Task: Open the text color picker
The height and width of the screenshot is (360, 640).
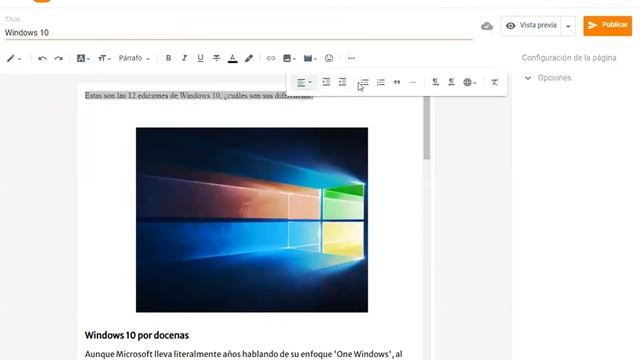Action: tap(233, 58)
